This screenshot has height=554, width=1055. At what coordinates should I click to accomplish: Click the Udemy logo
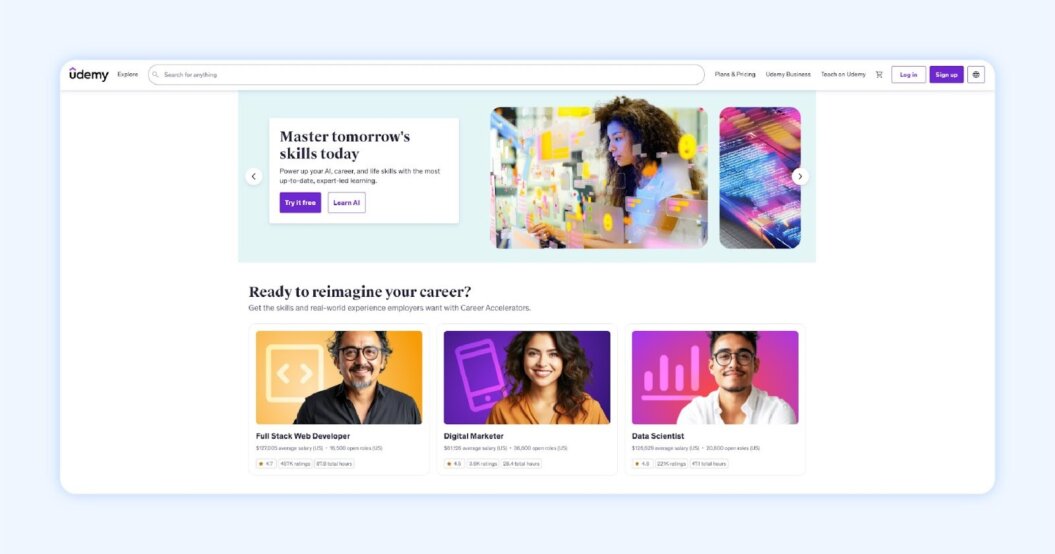click(x=88, y=74)
